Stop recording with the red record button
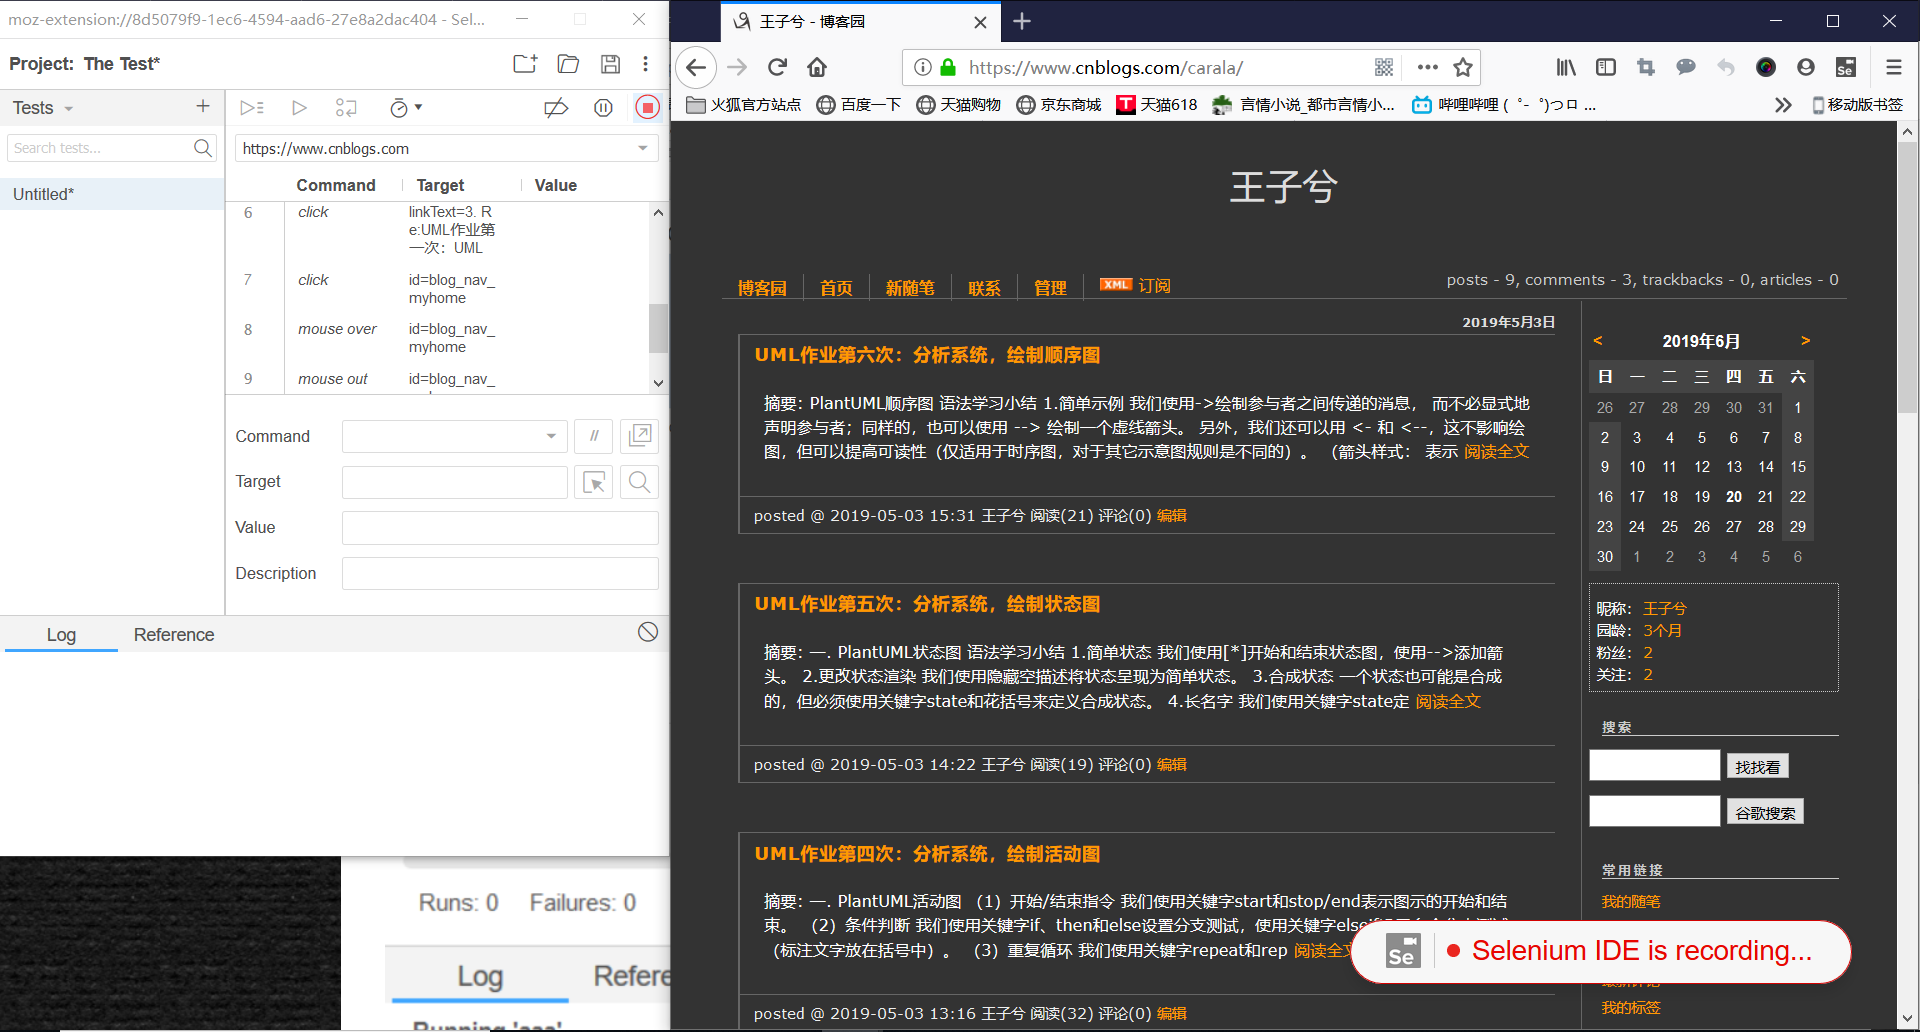 [x=648, y=108]
